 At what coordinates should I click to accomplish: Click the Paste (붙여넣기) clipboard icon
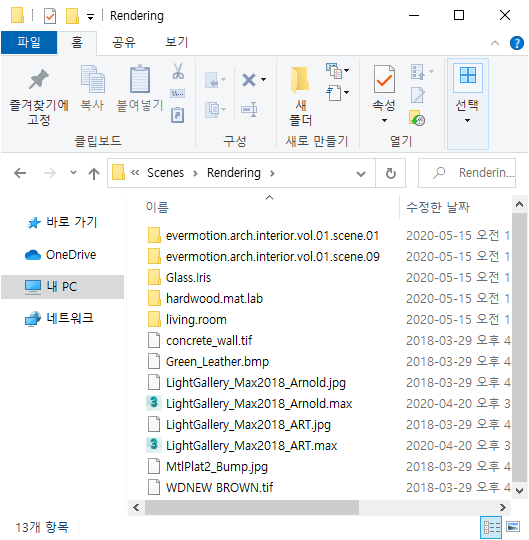point(140,79)
